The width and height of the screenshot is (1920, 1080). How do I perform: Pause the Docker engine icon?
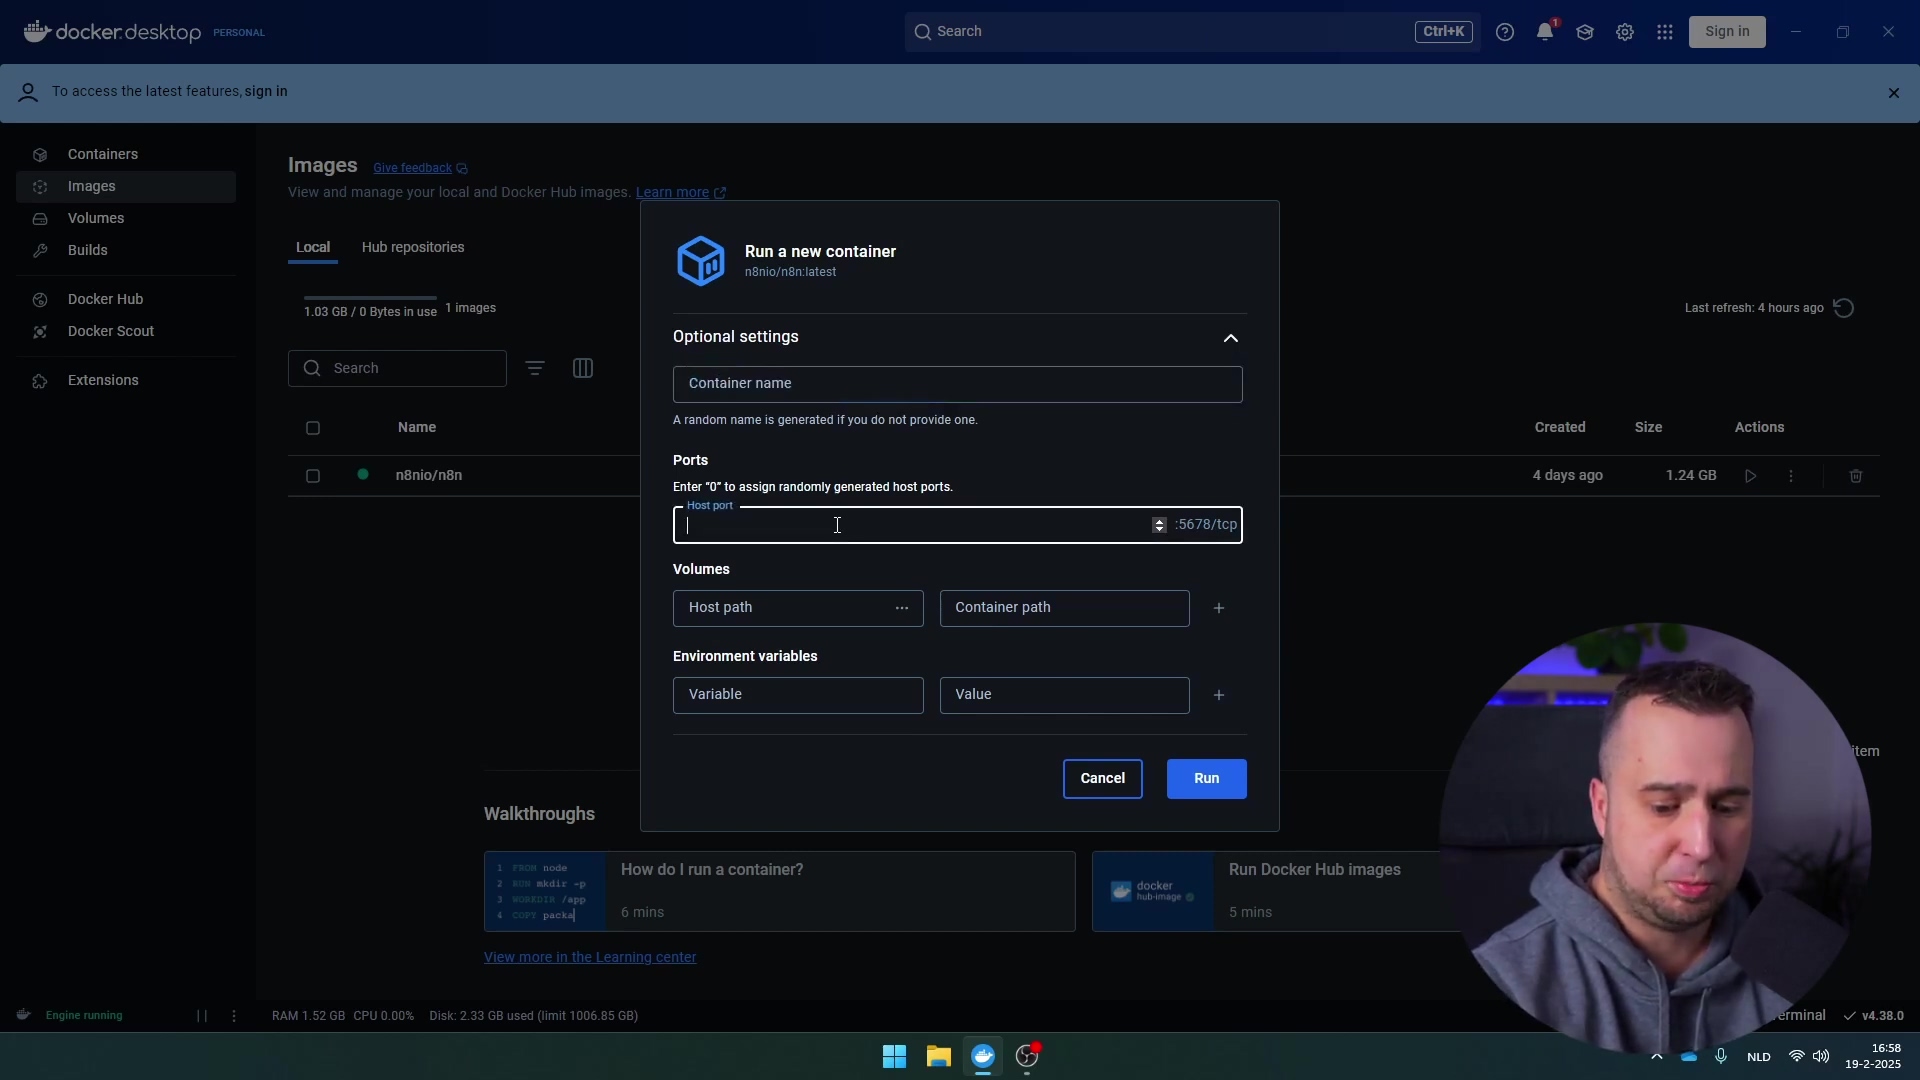tap(202, 1016)
